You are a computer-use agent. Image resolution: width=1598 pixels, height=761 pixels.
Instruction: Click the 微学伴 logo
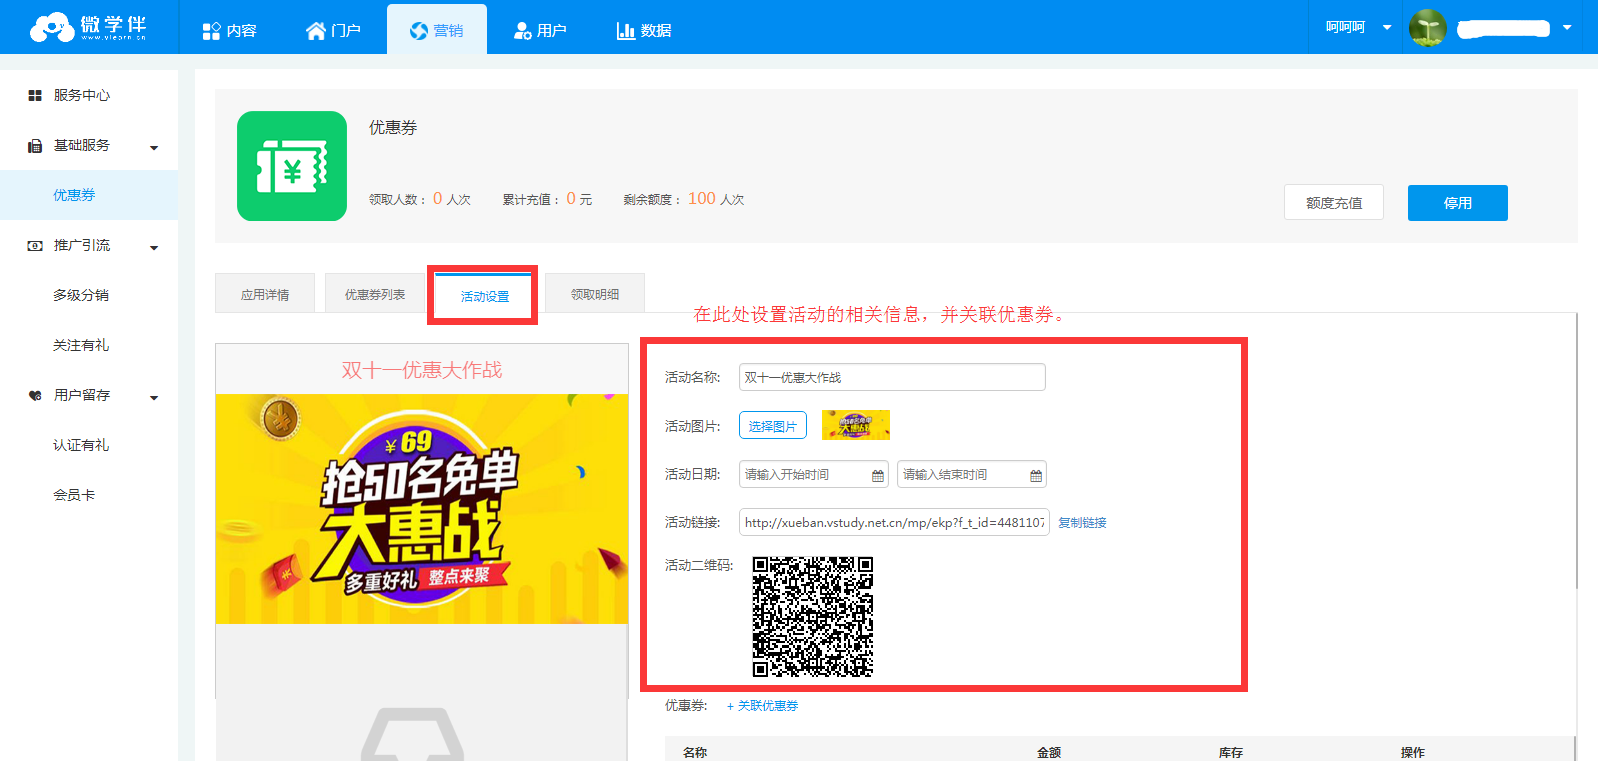(x=88, y=27)
